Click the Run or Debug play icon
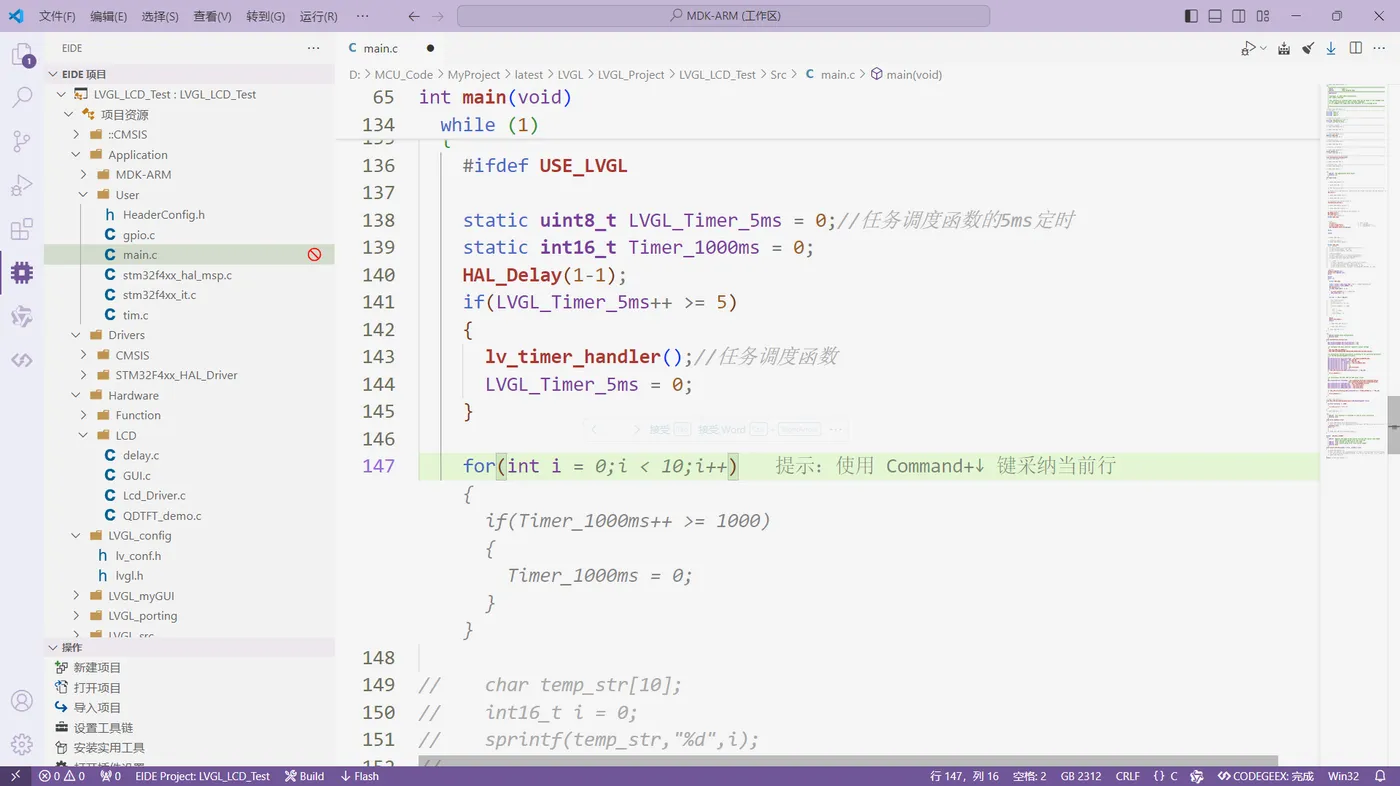 click(x=1248, y=48)
